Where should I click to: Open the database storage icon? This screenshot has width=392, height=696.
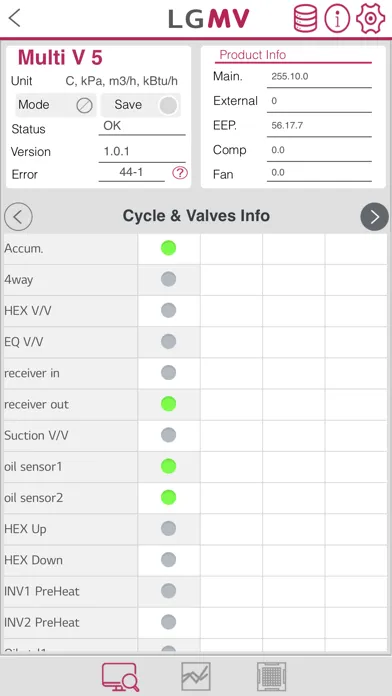(x=305, y=18)
